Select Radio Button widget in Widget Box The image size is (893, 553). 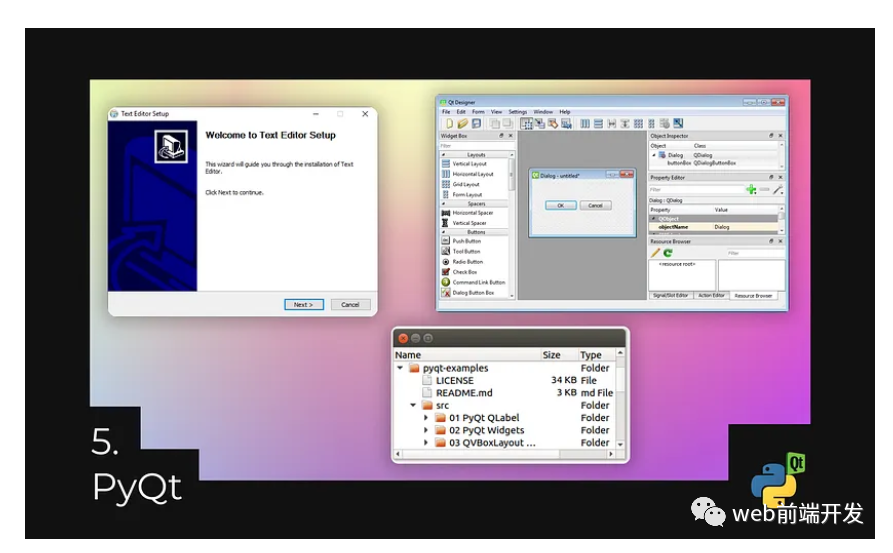click(462, 261)
